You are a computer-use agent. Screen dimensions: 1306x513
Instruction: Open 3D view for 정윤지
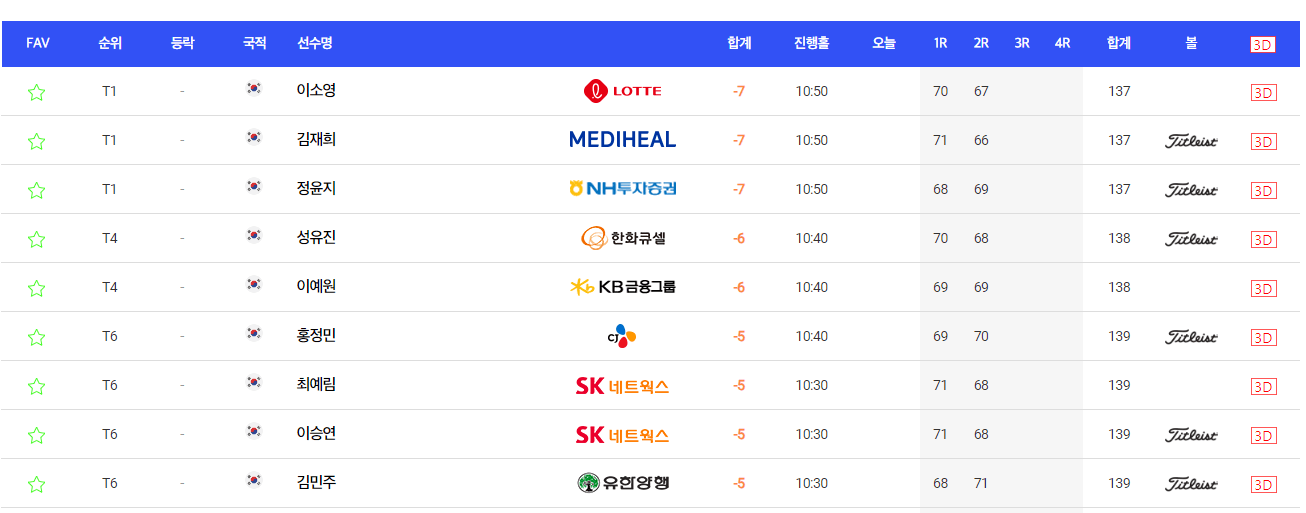pos(1264,191)
